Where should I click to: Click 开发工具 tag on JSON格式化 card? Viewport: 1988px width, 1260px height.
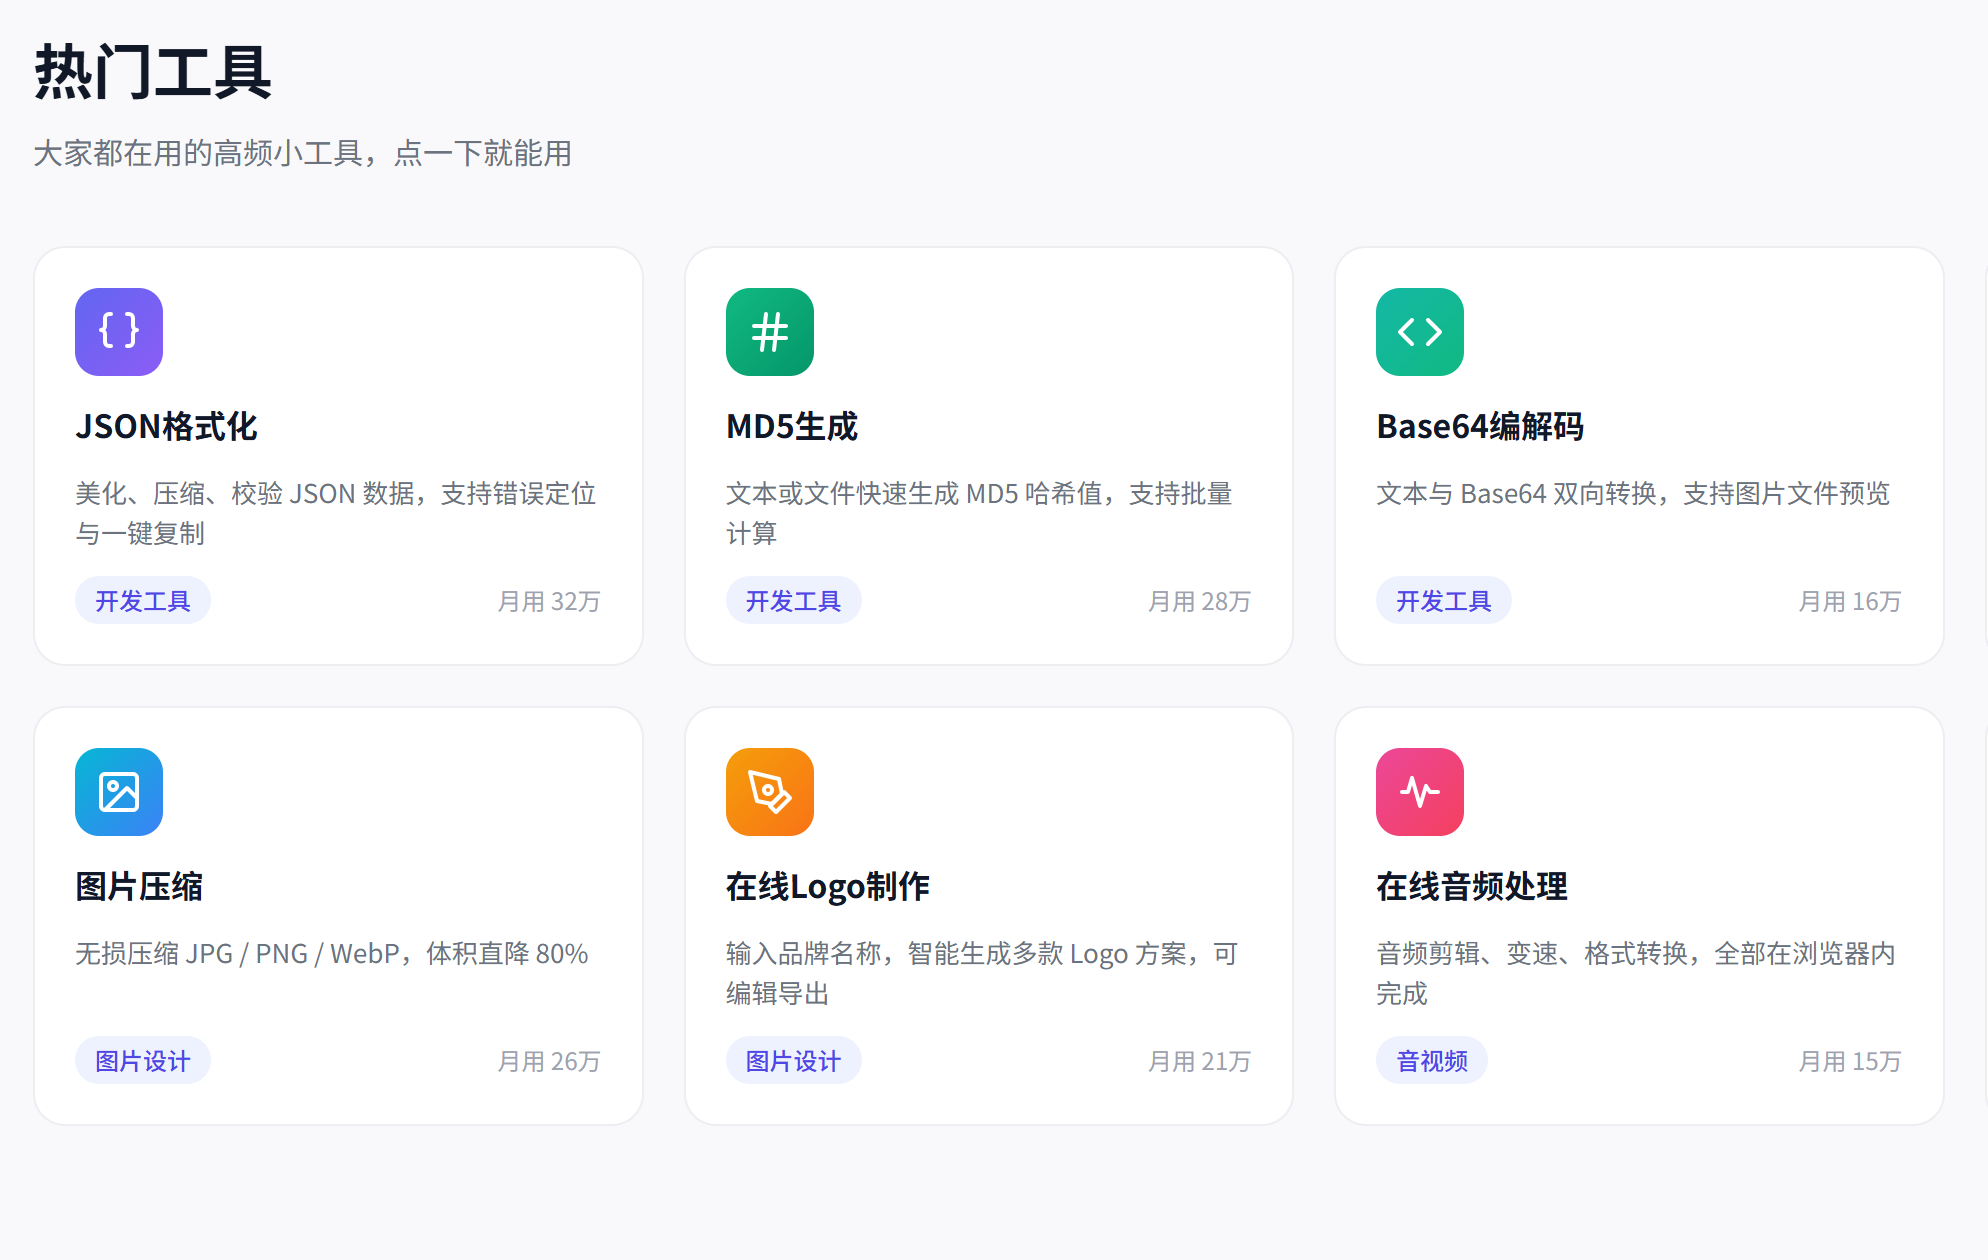pos(143,601)
